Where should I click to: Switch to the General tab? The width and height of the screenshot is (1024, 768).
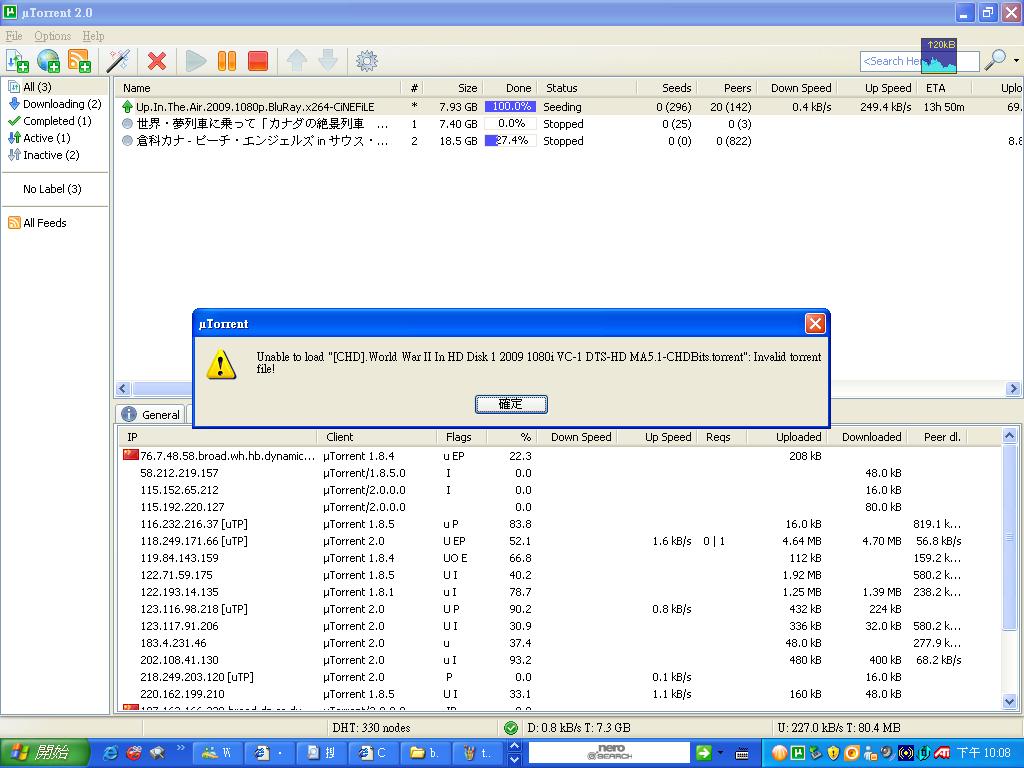tap(151, 414)
